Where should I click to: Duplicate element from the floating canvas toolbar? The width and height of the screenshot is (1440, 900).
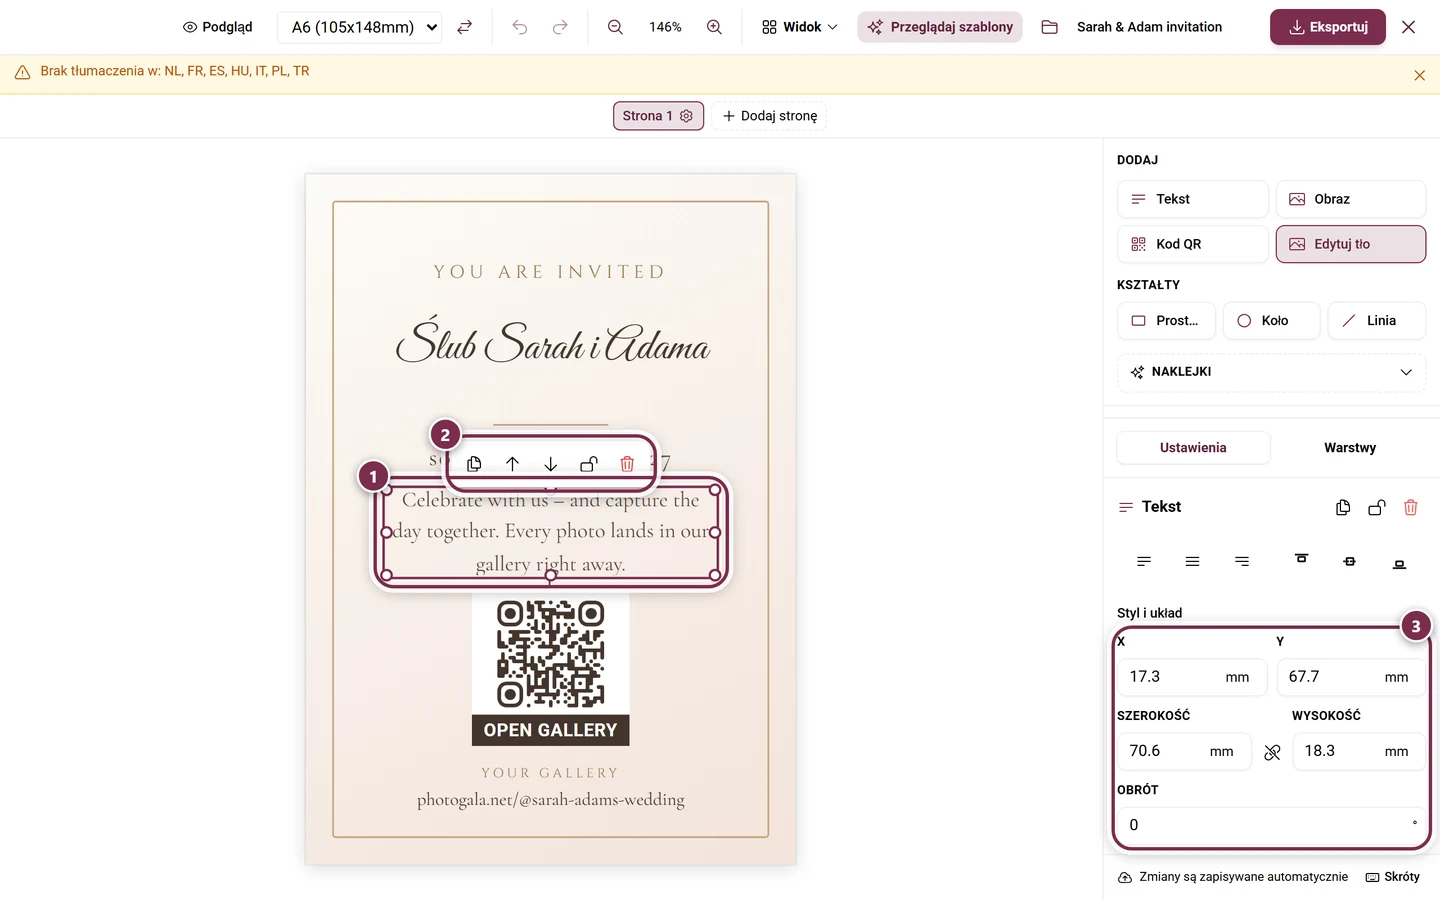tap(474, 464)
